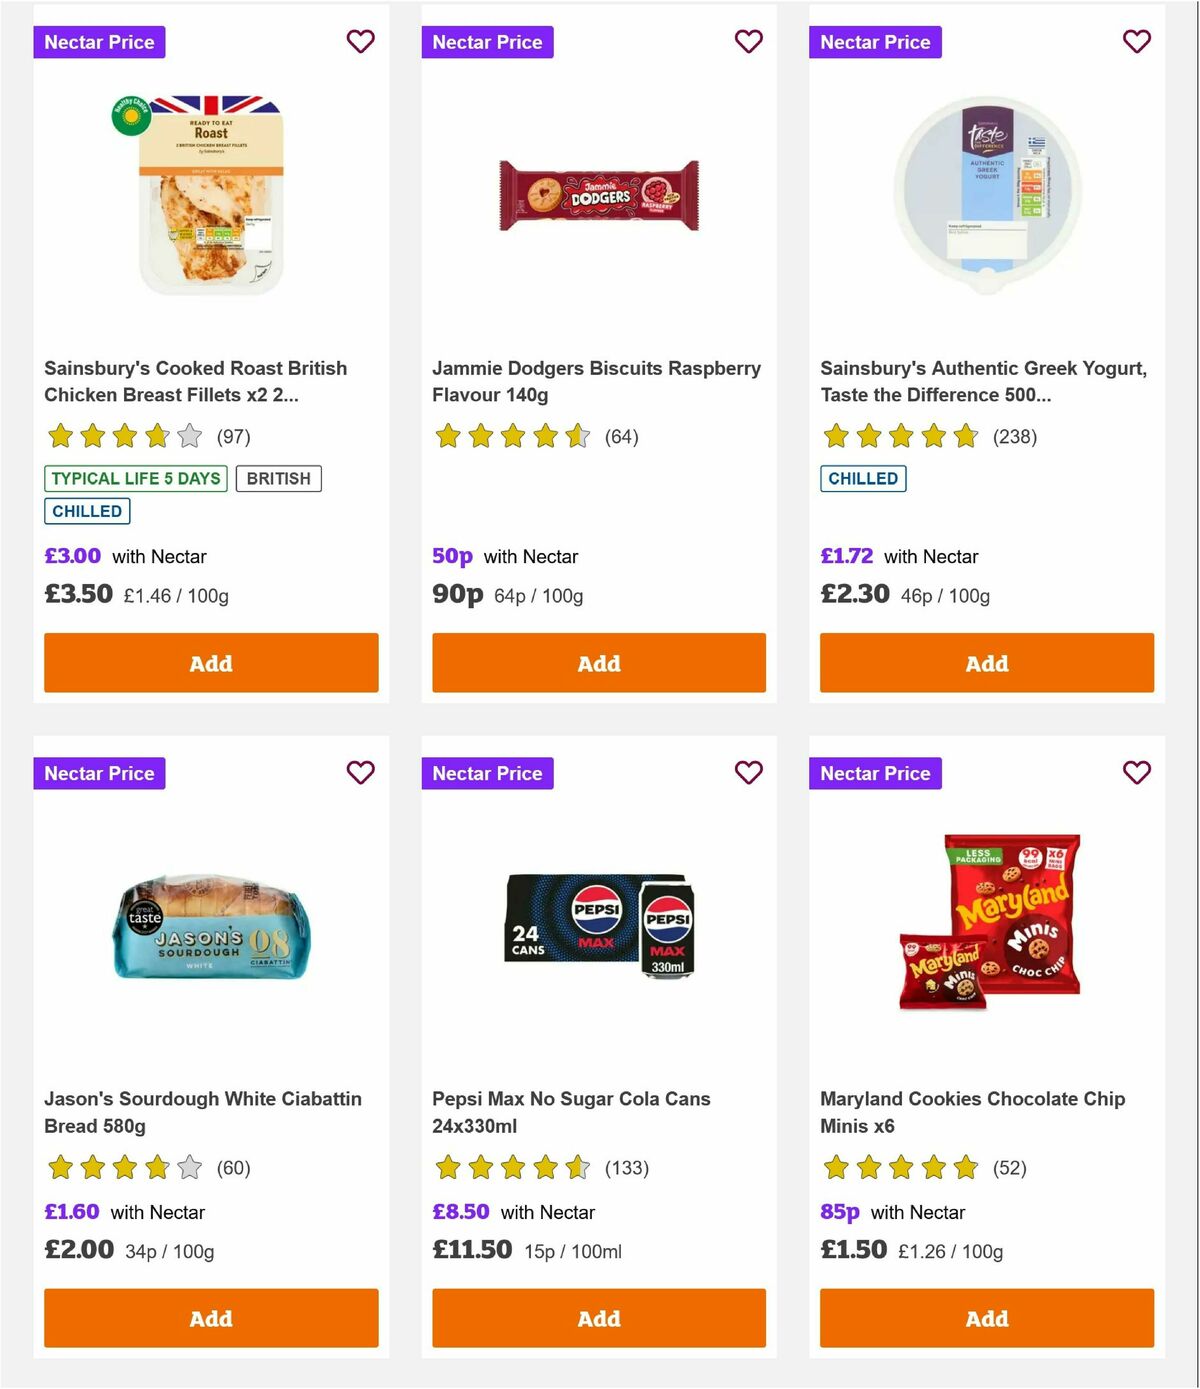Click the Nectar Price badge on Jason's Sourdough
1200x1389 pixels.
(x=99, y=773)
